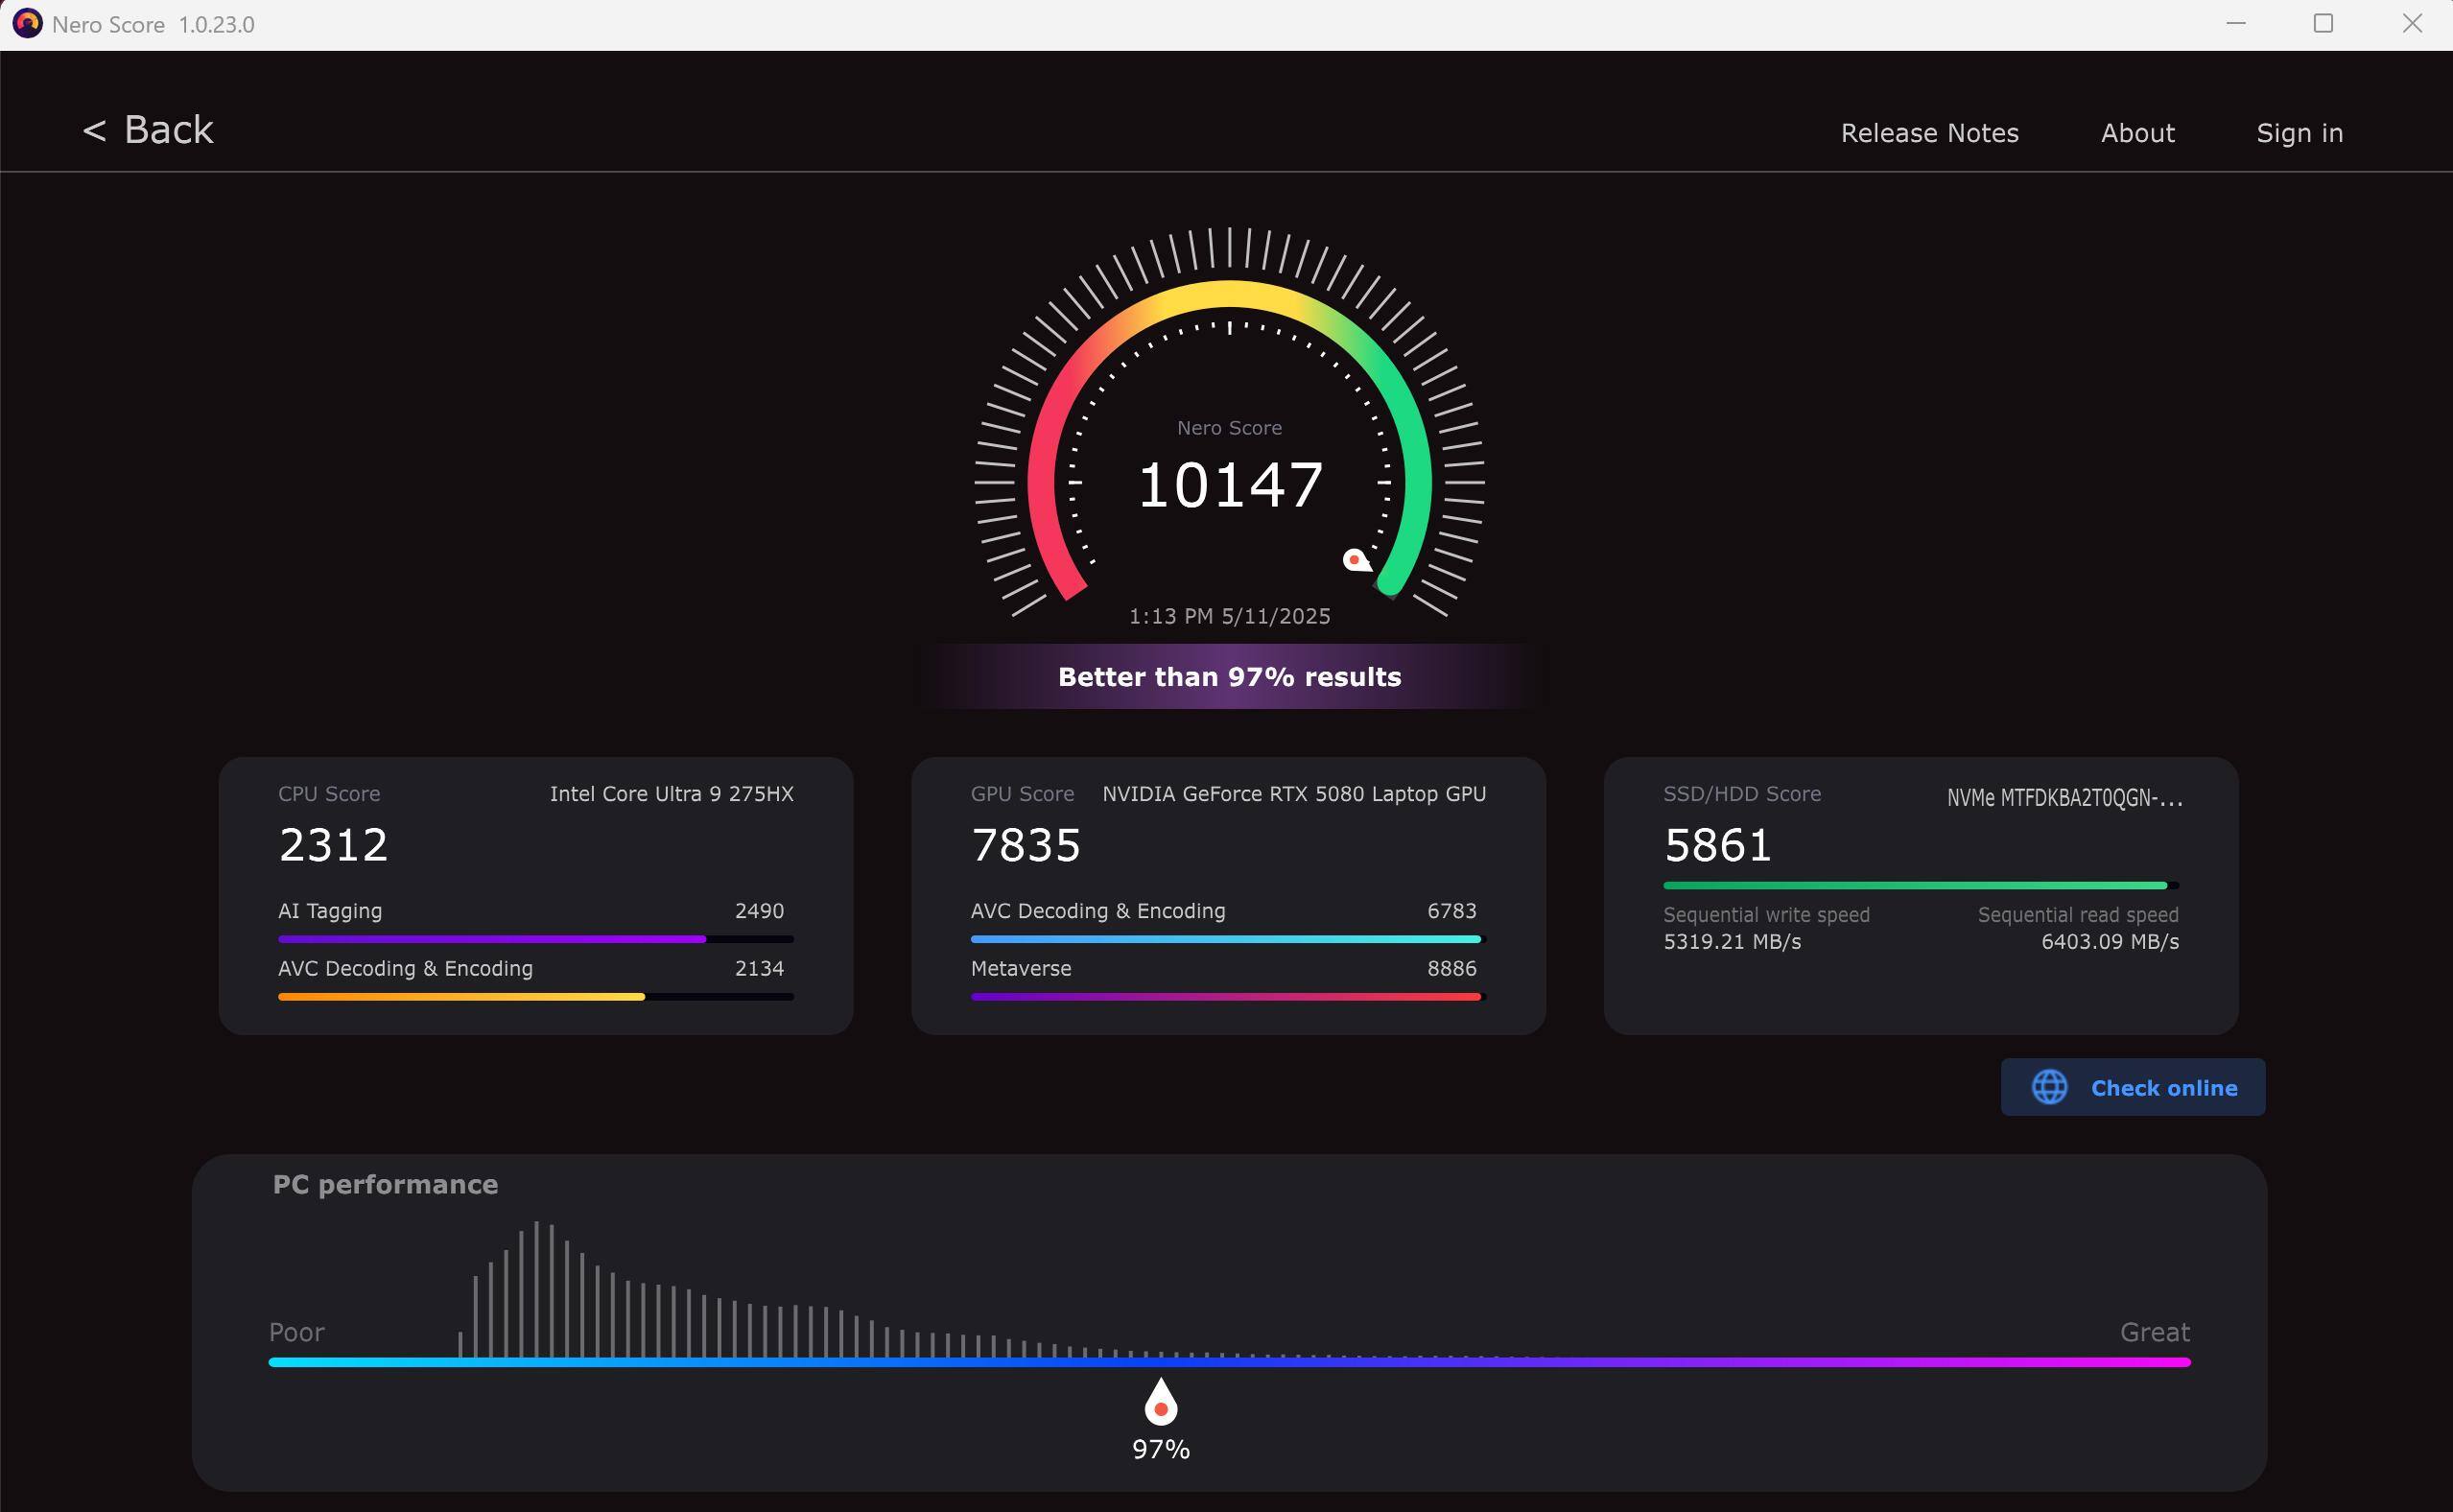This screenshot has height=1512, width=2453.
Task: Click the CPU Score 2312 card
Action: (333, 845)
